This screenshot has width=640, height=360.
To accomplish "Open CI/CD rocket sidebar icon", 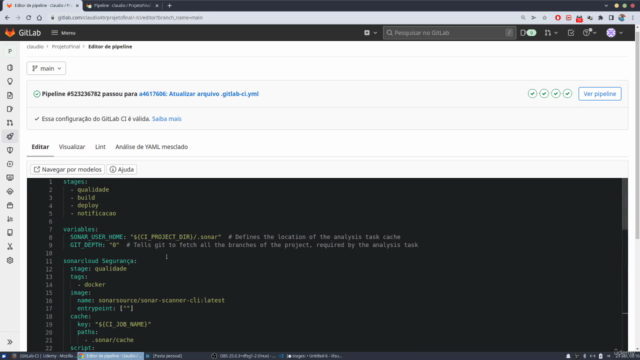I will tap(10, 136).
